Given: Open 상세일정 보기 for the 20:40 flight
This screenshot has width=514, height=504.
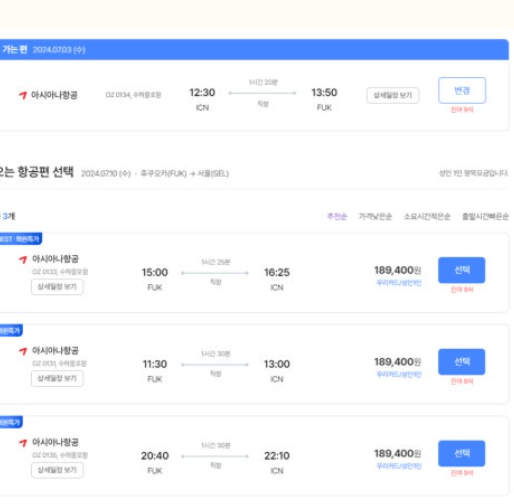Looking at the screenshot, I should (x=57, y=470).
